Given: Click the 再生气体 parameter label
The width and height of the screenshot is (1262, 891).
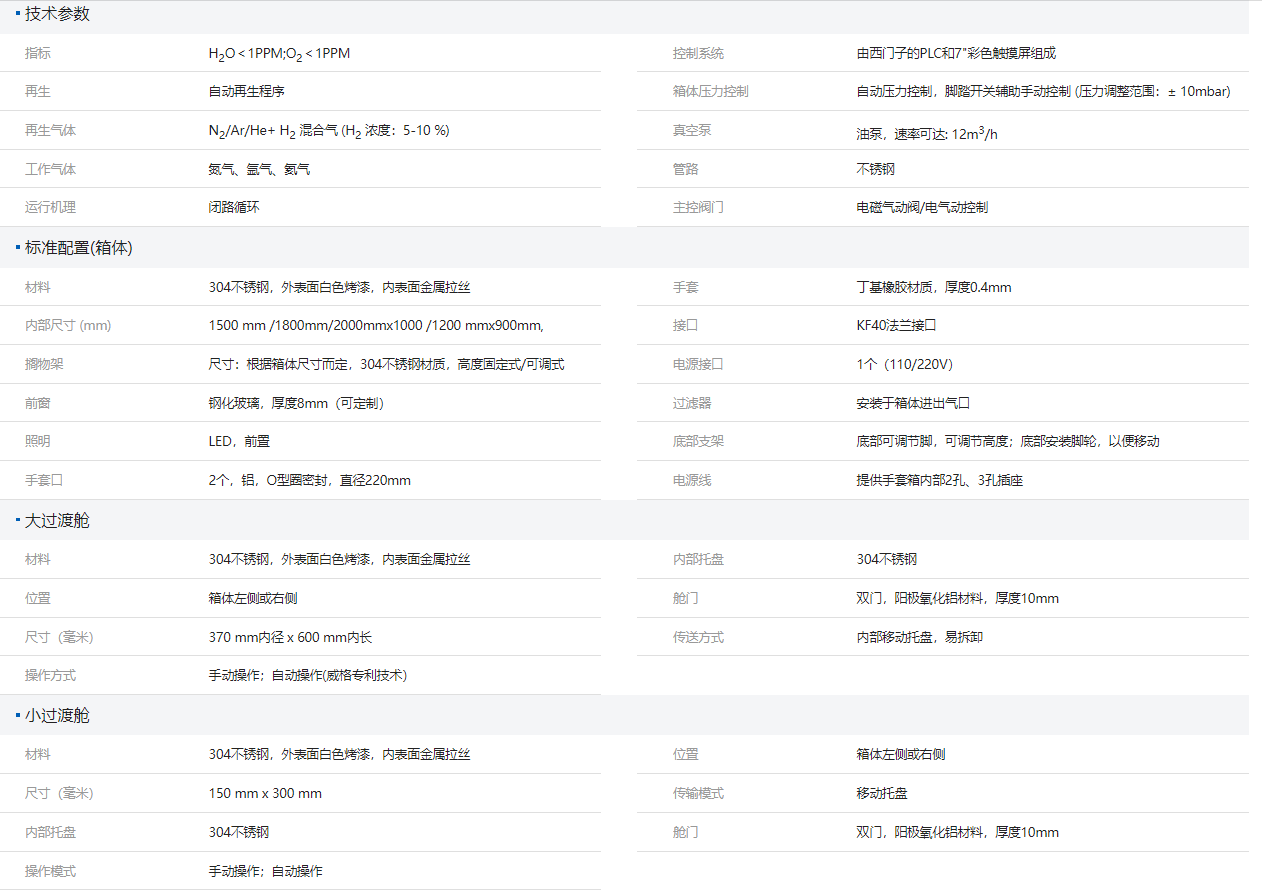Looking at the screenshot, I should pos(49,130).
